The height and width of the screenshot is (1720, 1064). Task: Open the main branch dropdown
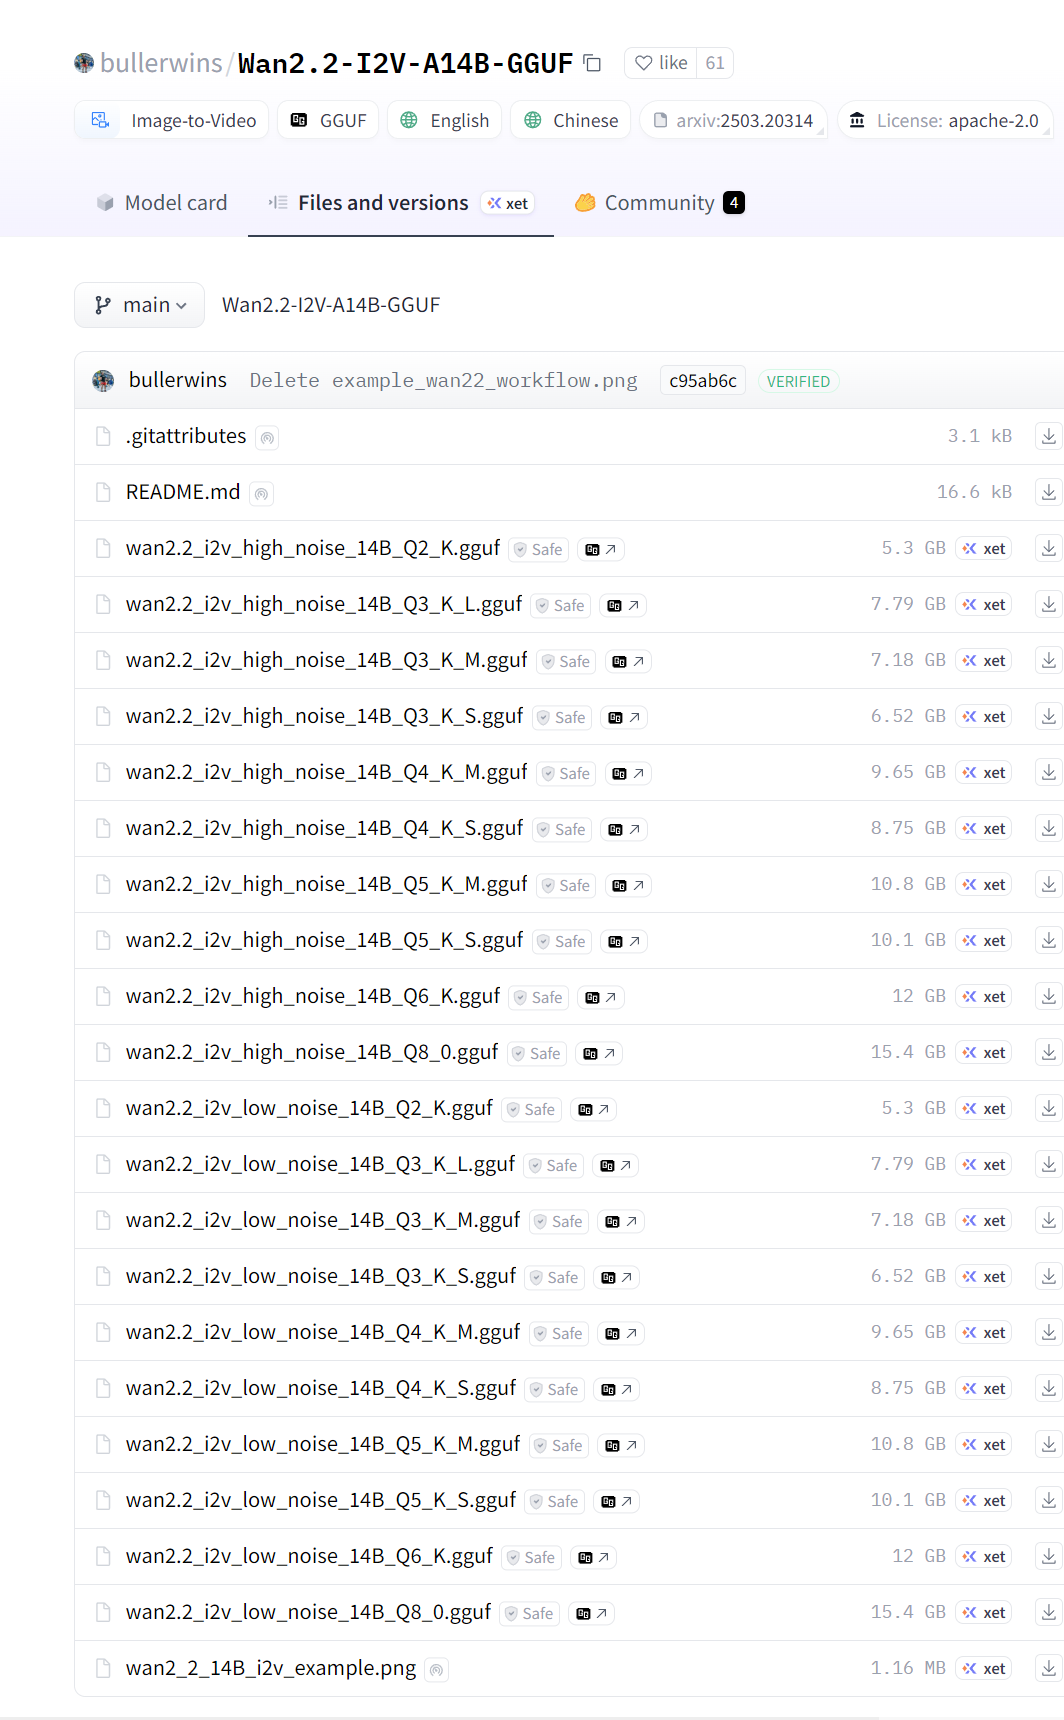[140, 305]
